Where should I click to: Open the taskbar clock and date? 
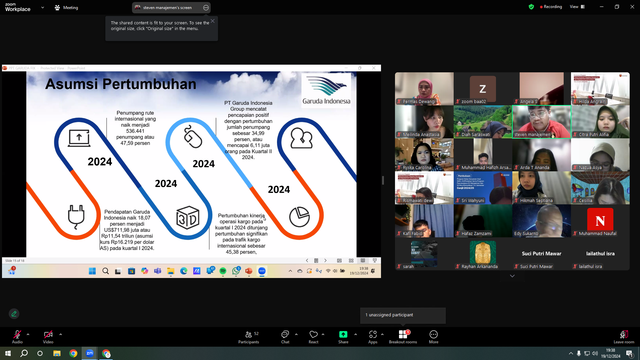pyautogui.click(x=610, y=353)
